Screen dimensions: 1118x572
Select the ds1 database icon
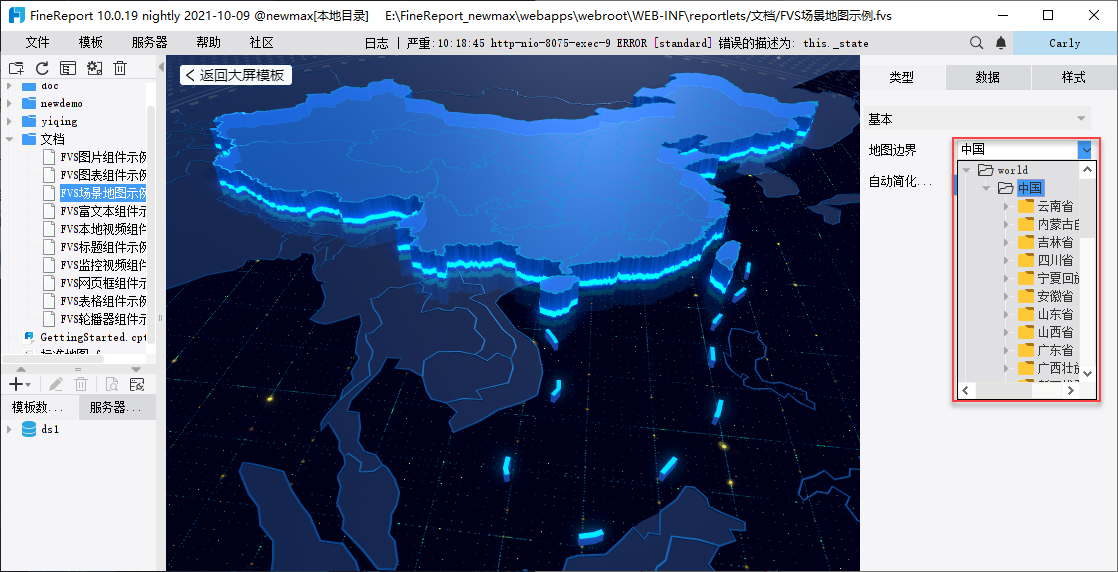coord(29,429)
